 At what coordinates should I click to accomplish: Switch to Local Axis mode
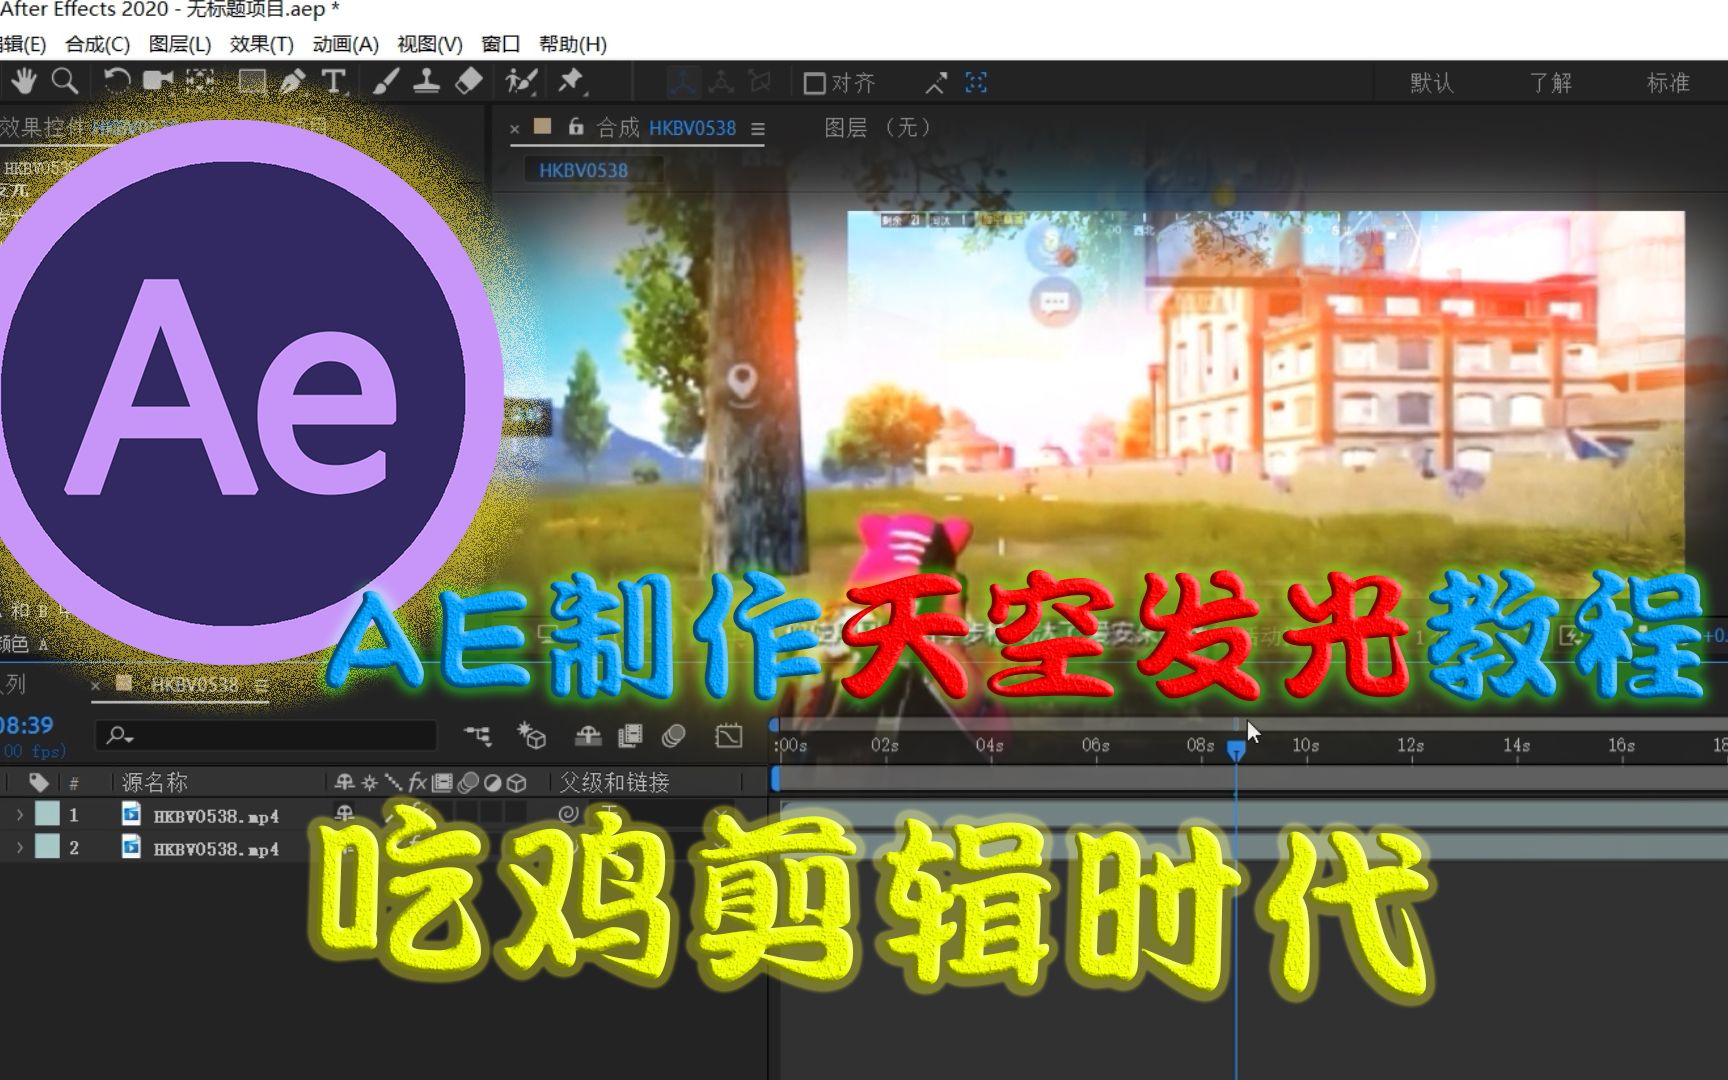click(x=682, y=82)
